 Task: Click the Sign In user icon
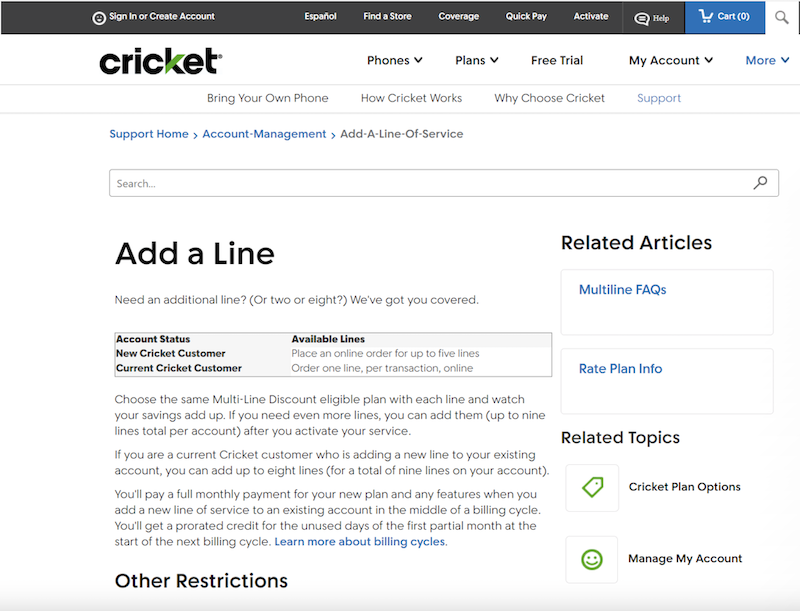click(99, 17)
